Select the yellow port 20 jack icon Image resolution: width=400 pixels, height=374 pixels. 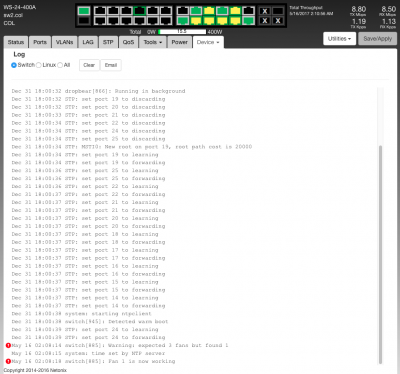coord(222,21)
